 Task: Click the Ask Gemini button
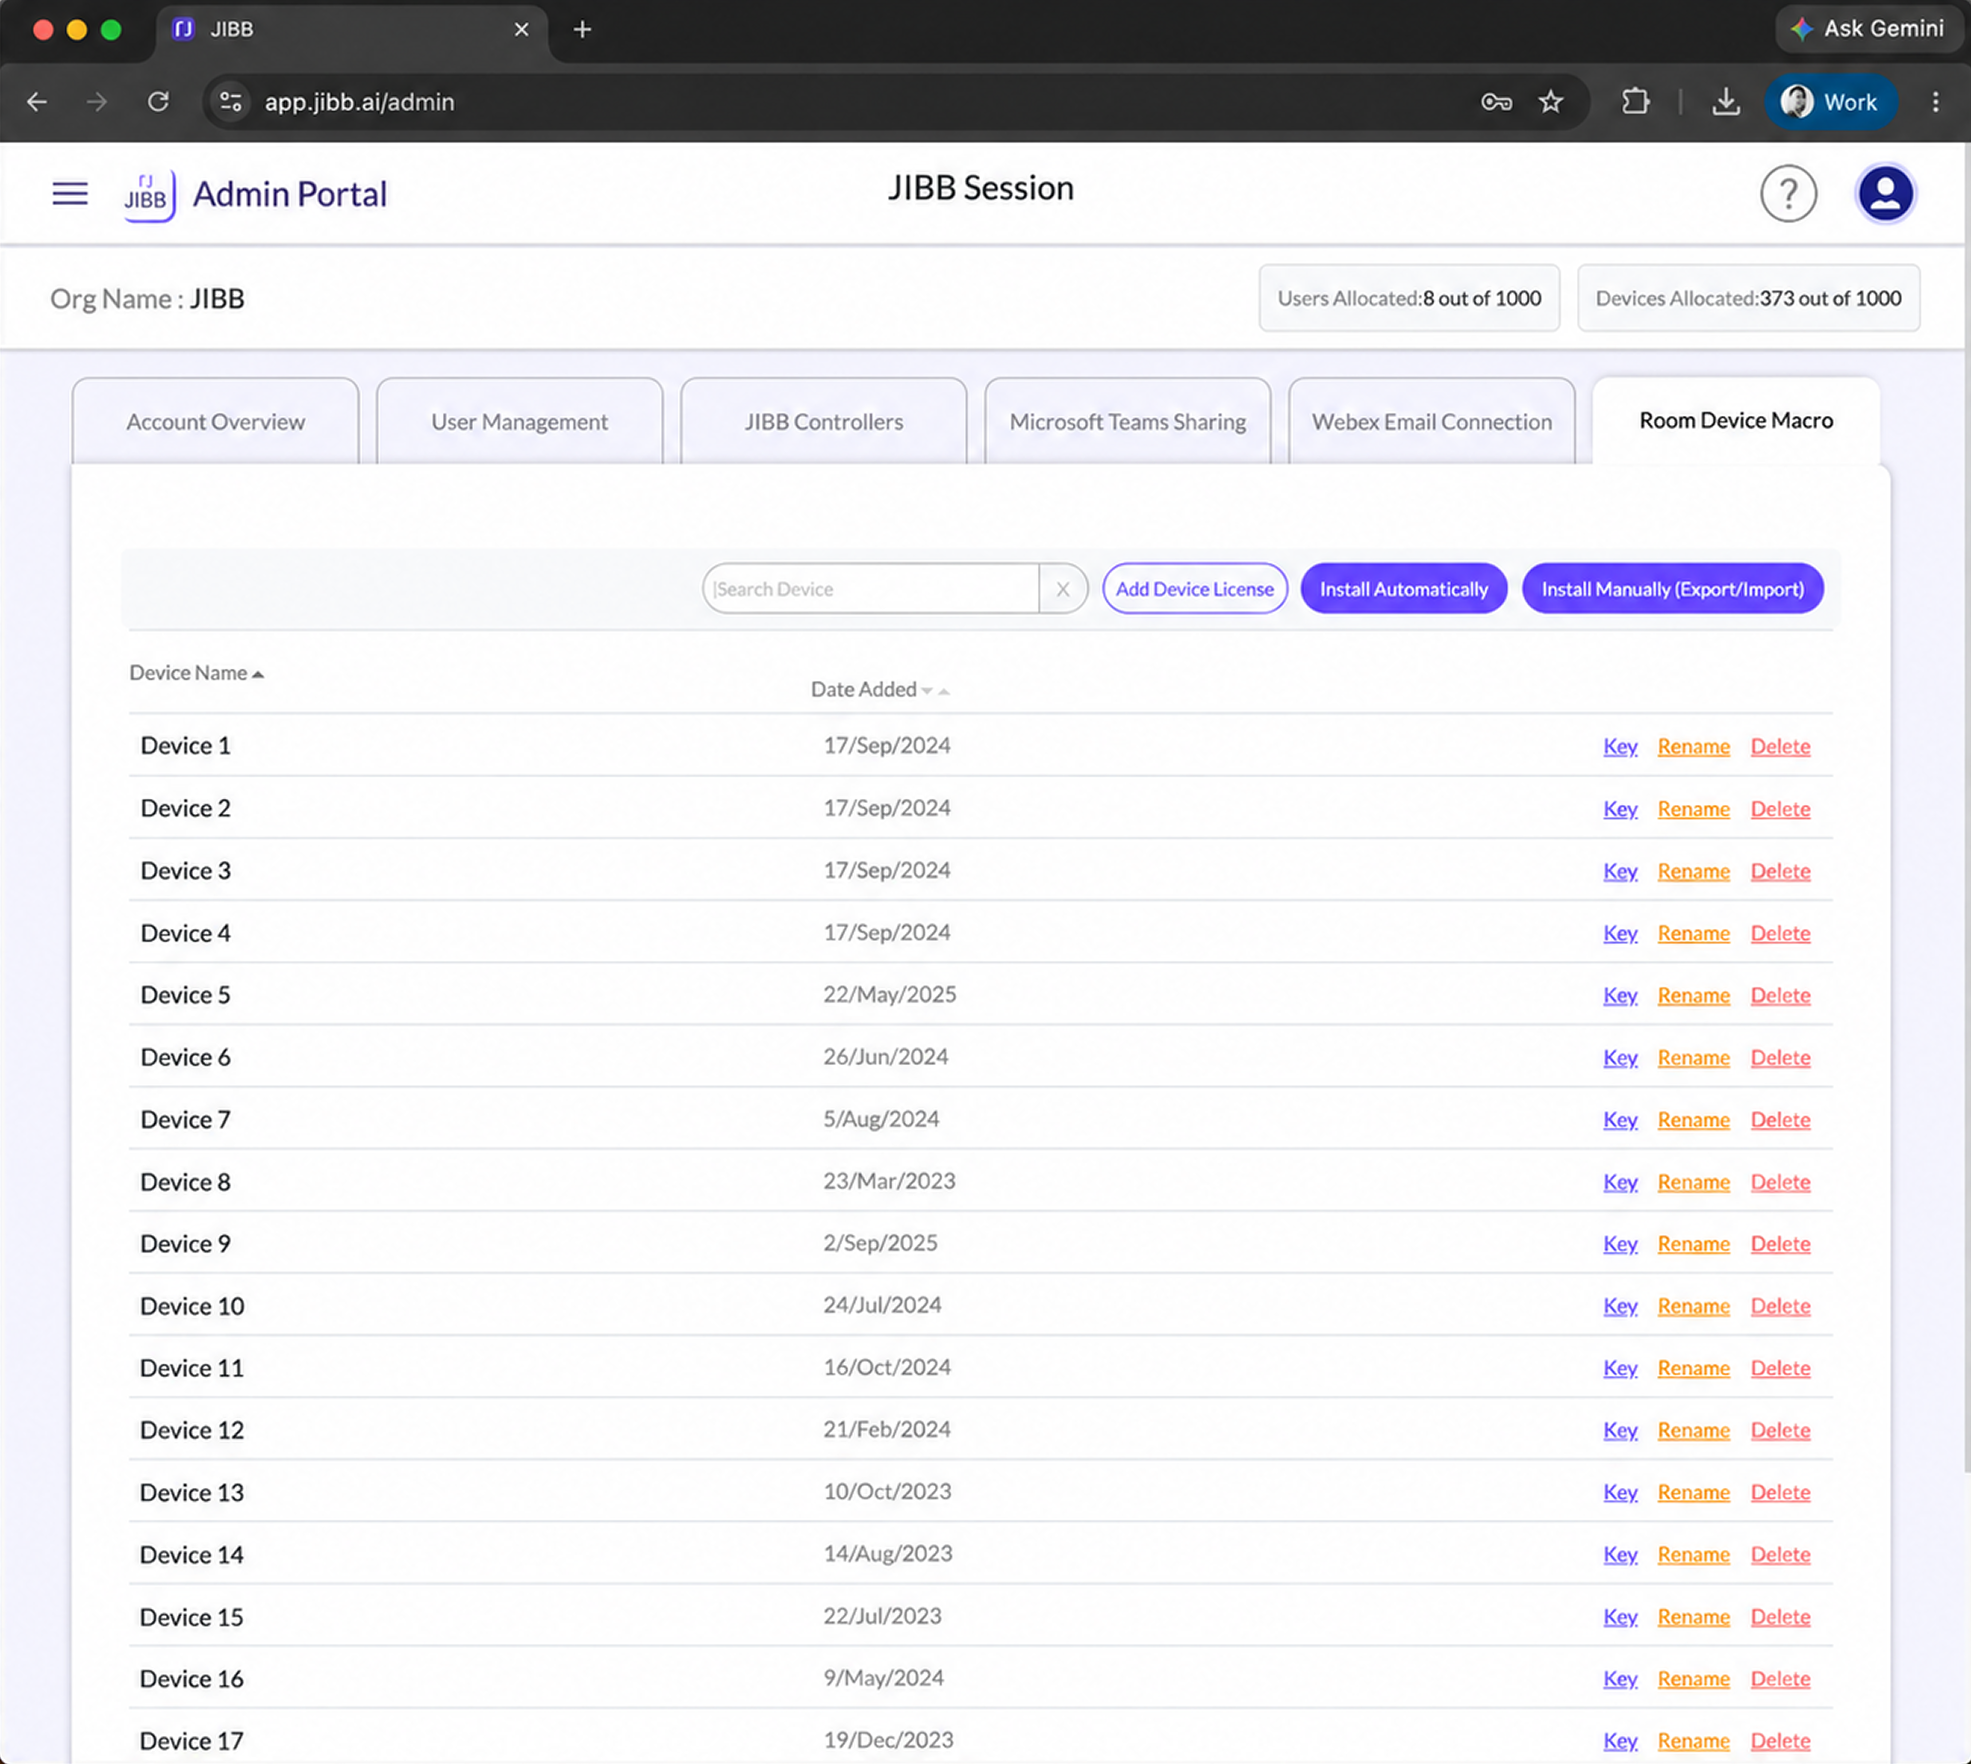pyautogui.click(x=1868, y=29)
